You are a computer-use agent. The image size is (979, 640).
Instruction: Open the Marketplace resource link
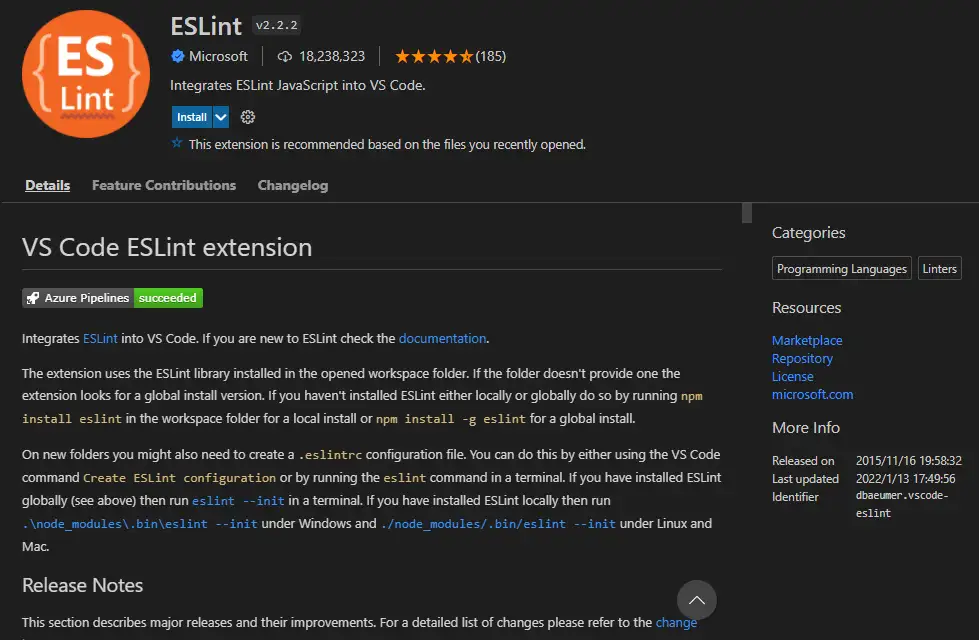[x=807, y=340]
